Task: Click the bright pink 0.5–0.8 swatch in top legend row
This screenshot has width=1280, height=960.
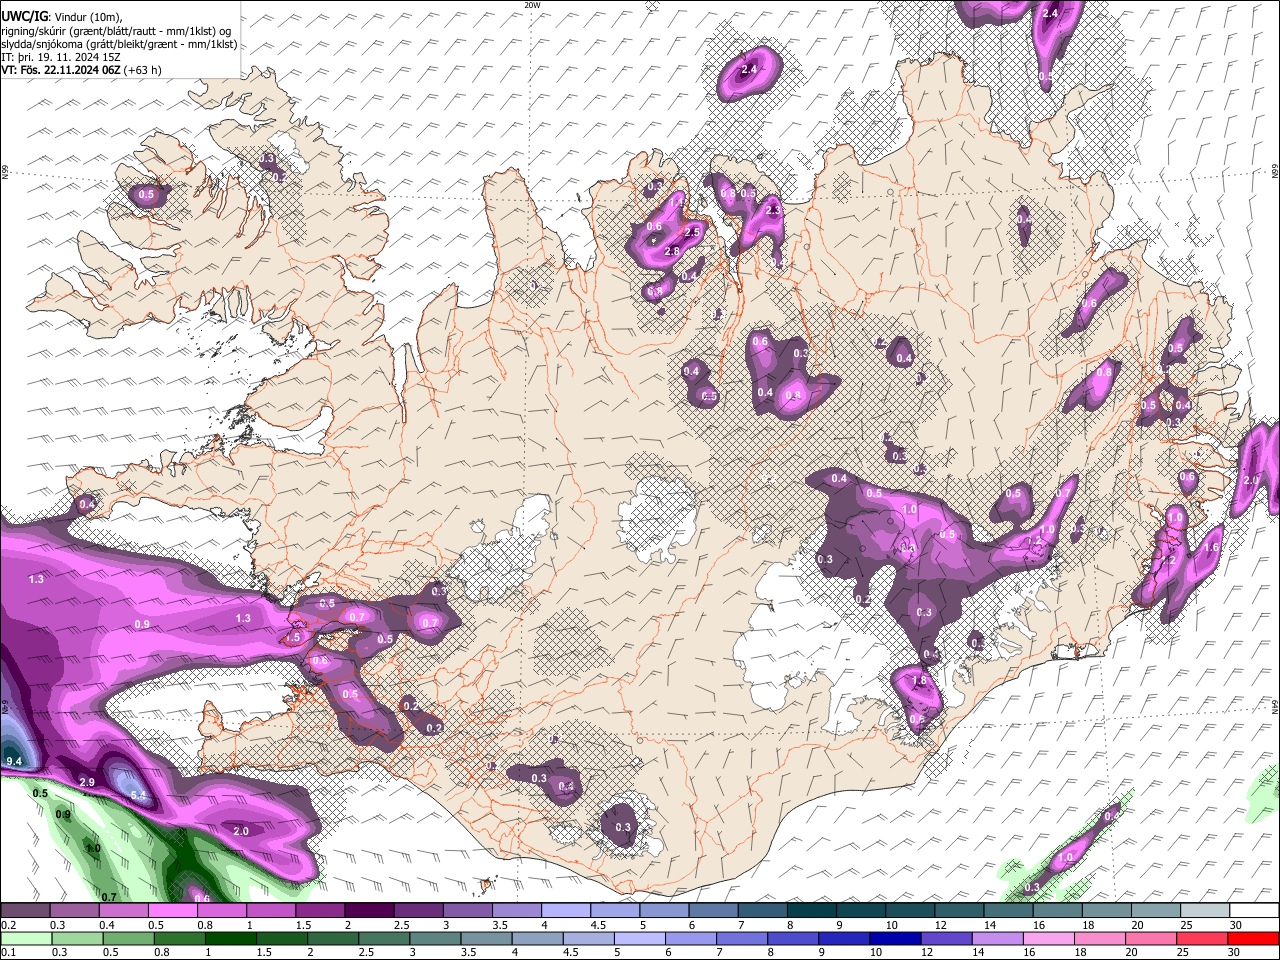Action: [172, 911]
